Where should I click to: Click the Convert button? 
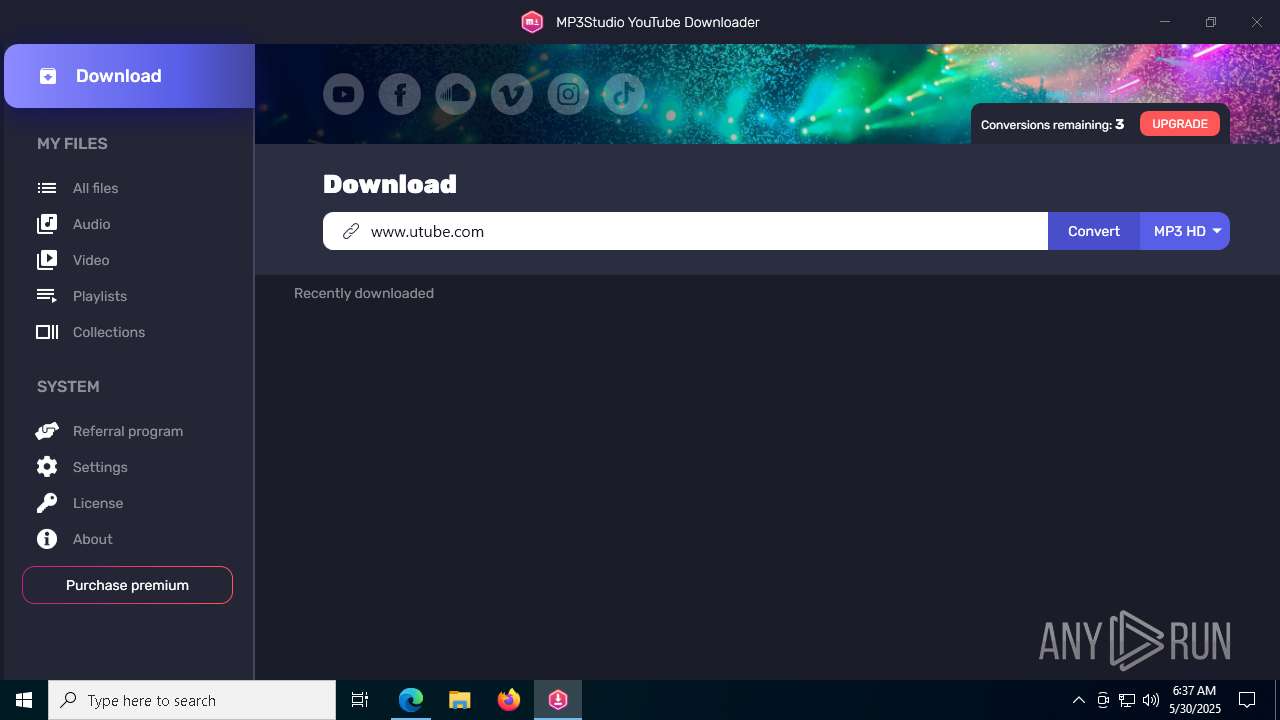(x=1093, y=231)
